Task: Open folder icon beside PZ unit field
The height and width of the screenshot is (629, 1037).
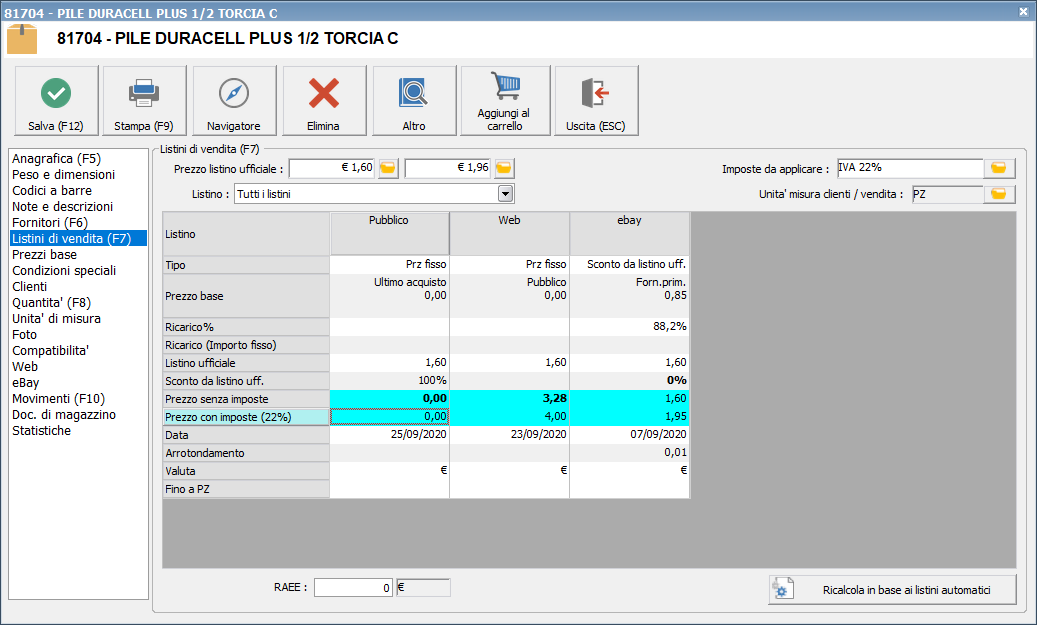Action: pos(999,194)
